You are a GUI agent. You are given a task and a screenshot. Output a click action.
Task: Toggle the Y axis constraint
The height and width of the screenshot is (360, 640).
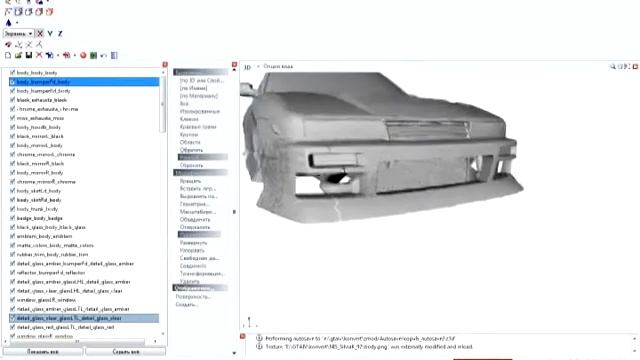(x=50, y=33)
